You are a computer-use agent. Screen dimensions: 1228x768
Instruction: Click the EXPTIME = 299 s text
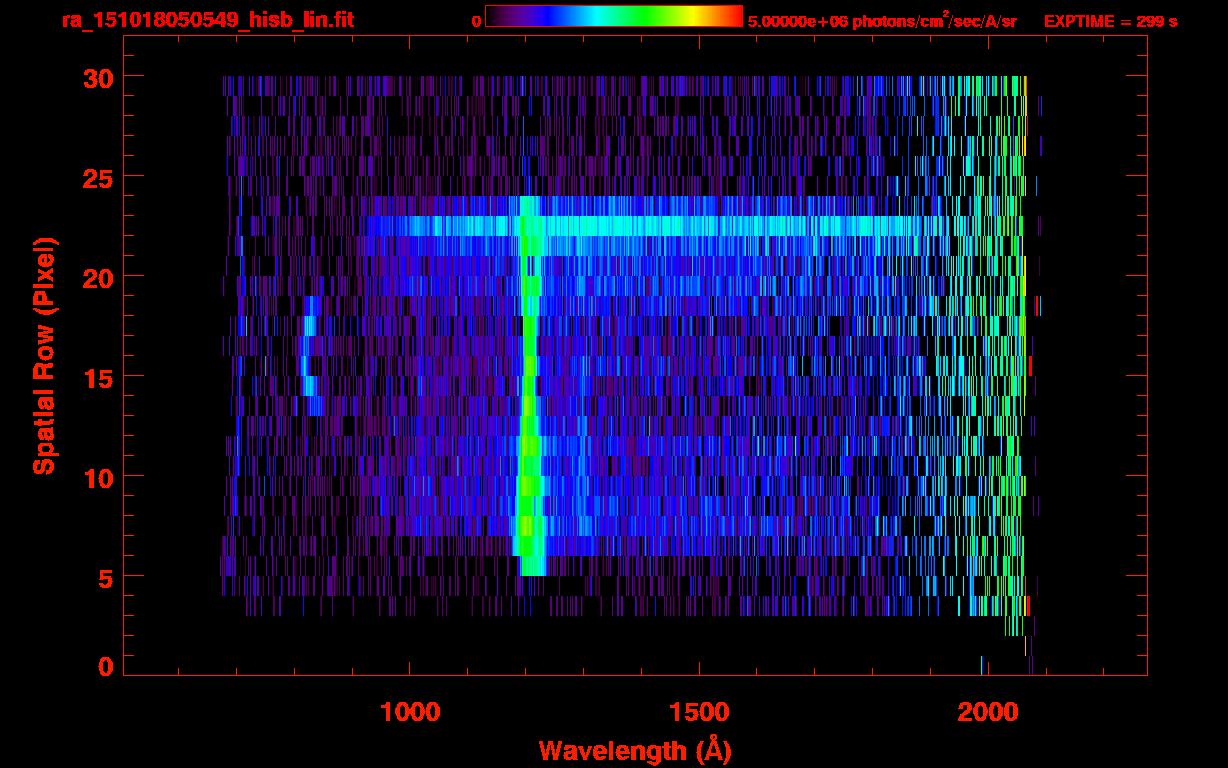point(1110,21)
